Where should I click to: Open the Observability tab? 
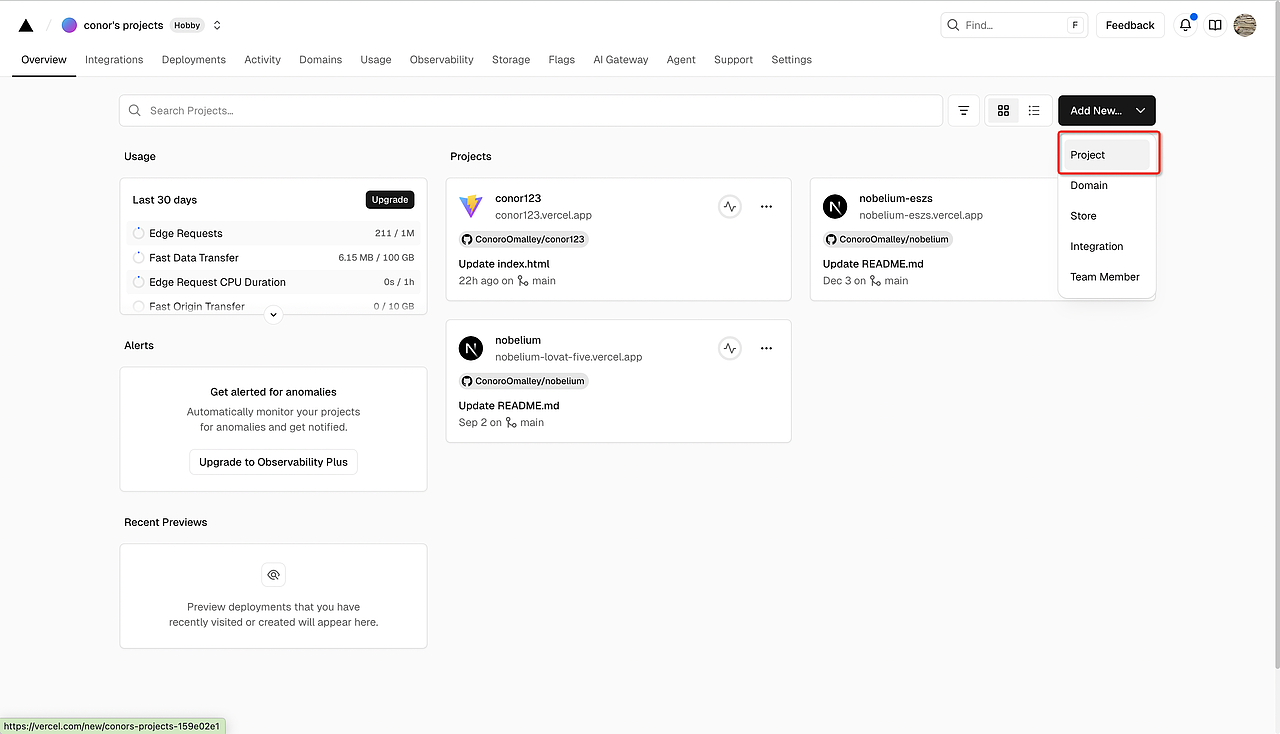441,60
